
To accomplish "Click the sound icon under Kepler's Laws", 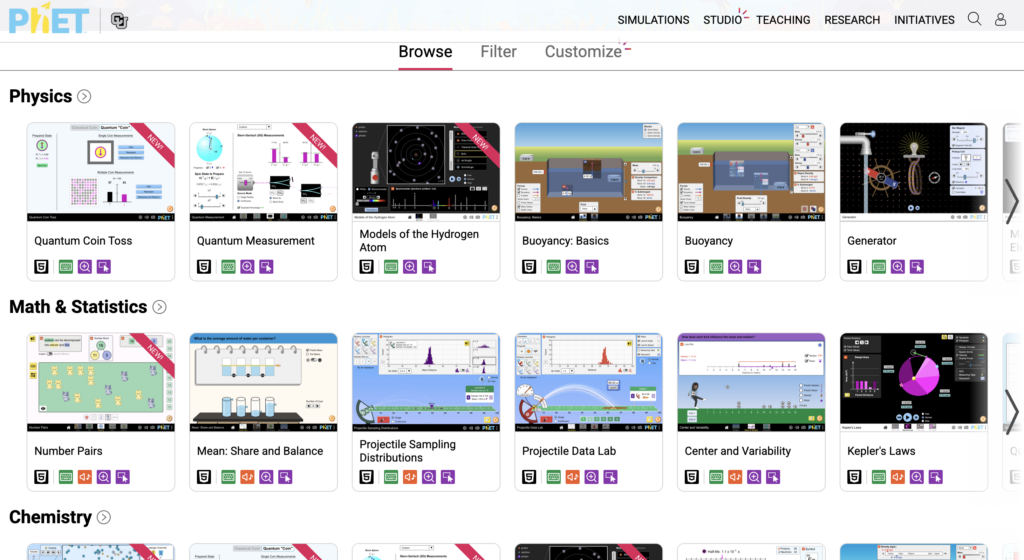I will click(x=898, y=477).
